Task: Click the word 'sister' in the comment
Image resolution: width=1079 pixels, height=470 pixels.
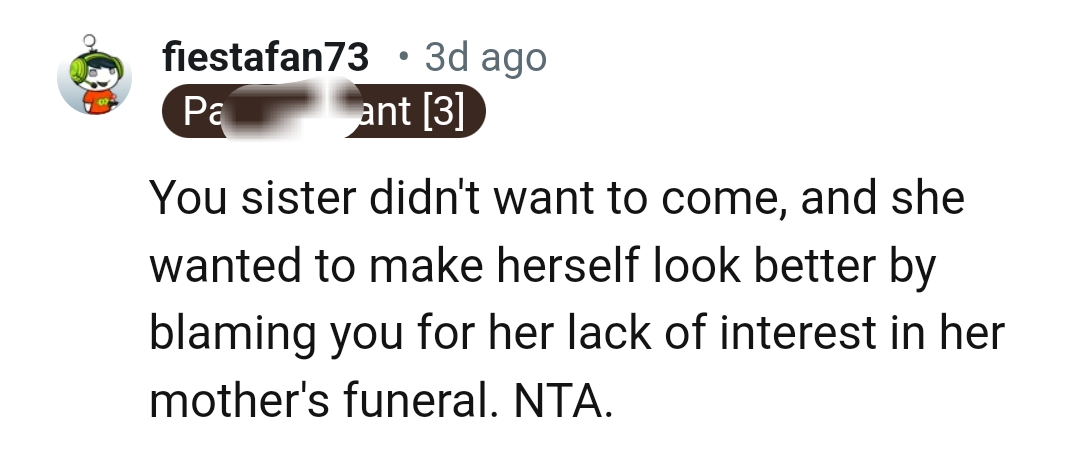Action: (299, 197)
